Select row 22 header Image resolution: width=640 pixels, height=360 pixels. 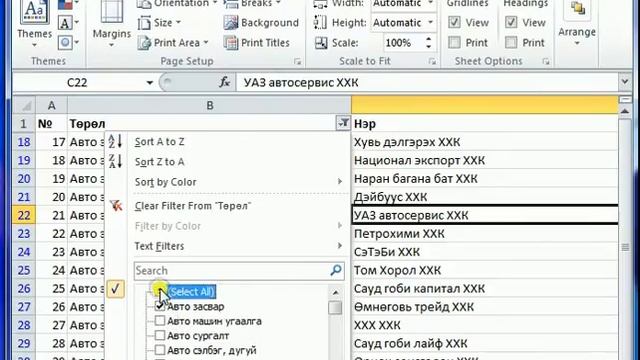(24, 215)
